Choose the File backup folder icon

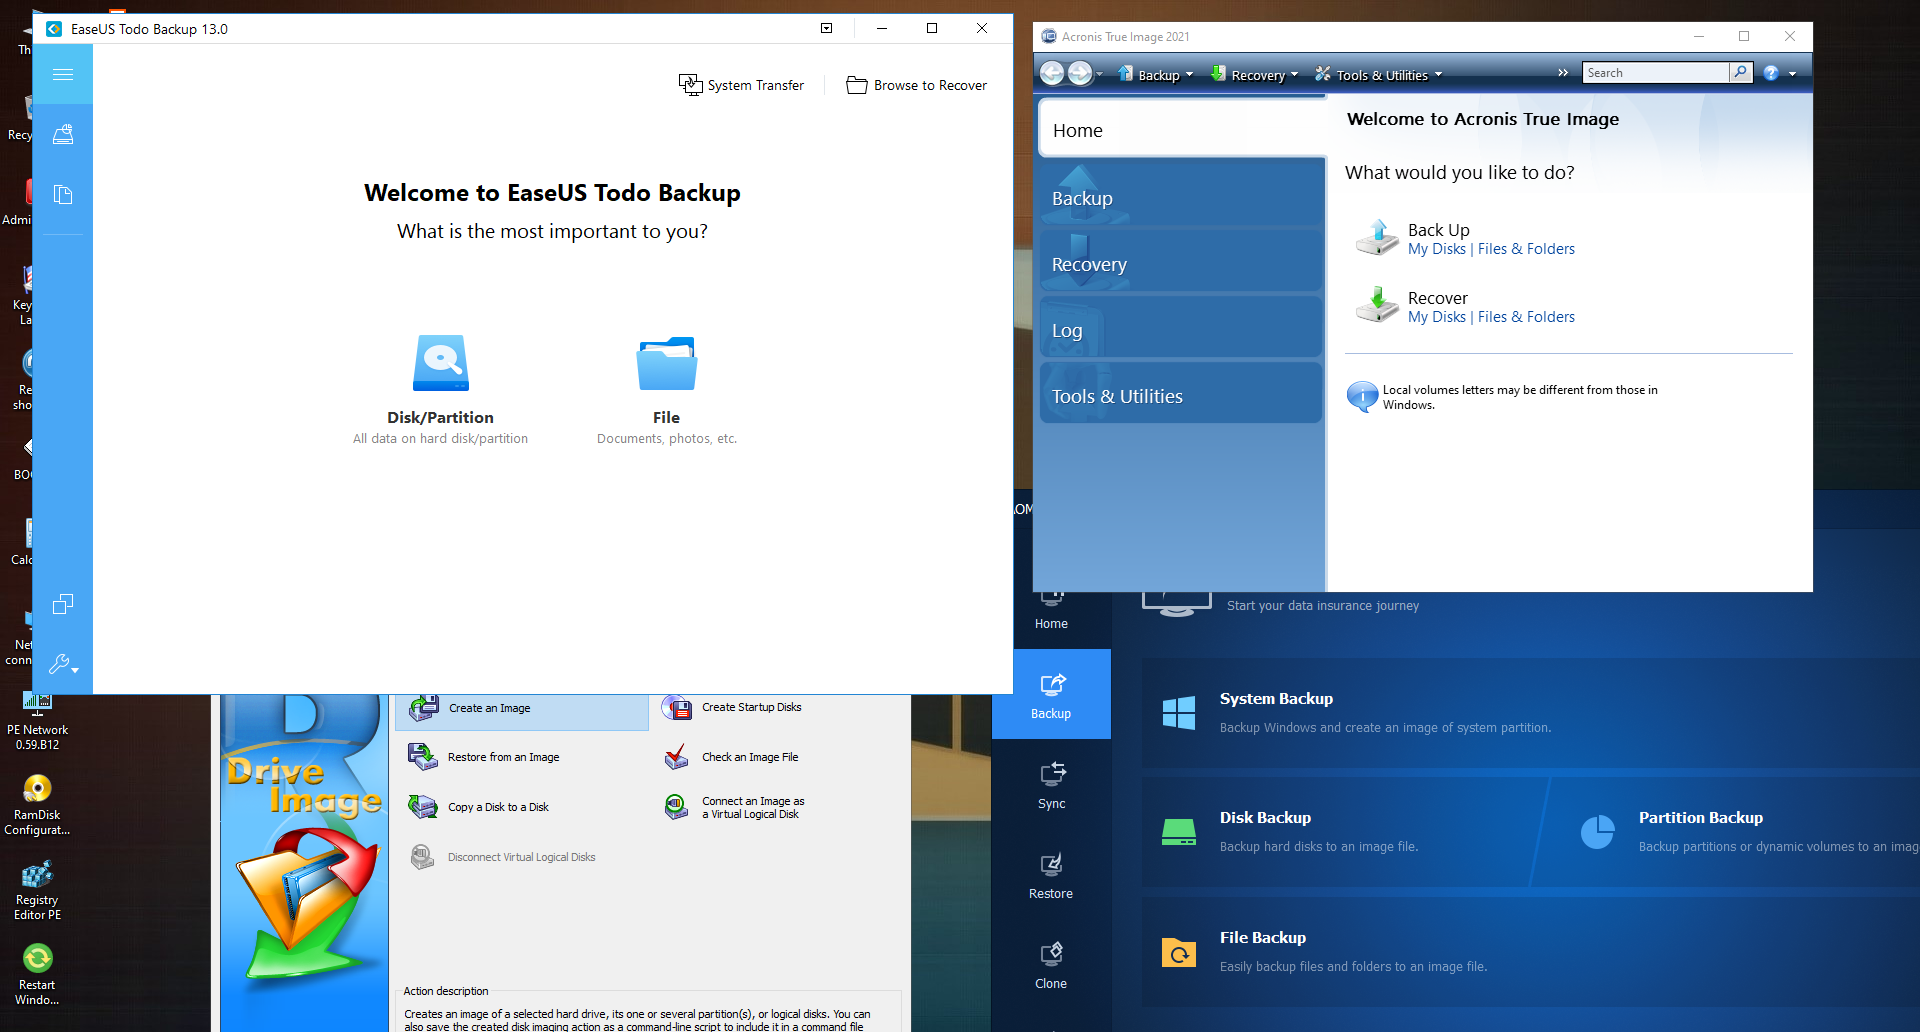pos(666,363)
